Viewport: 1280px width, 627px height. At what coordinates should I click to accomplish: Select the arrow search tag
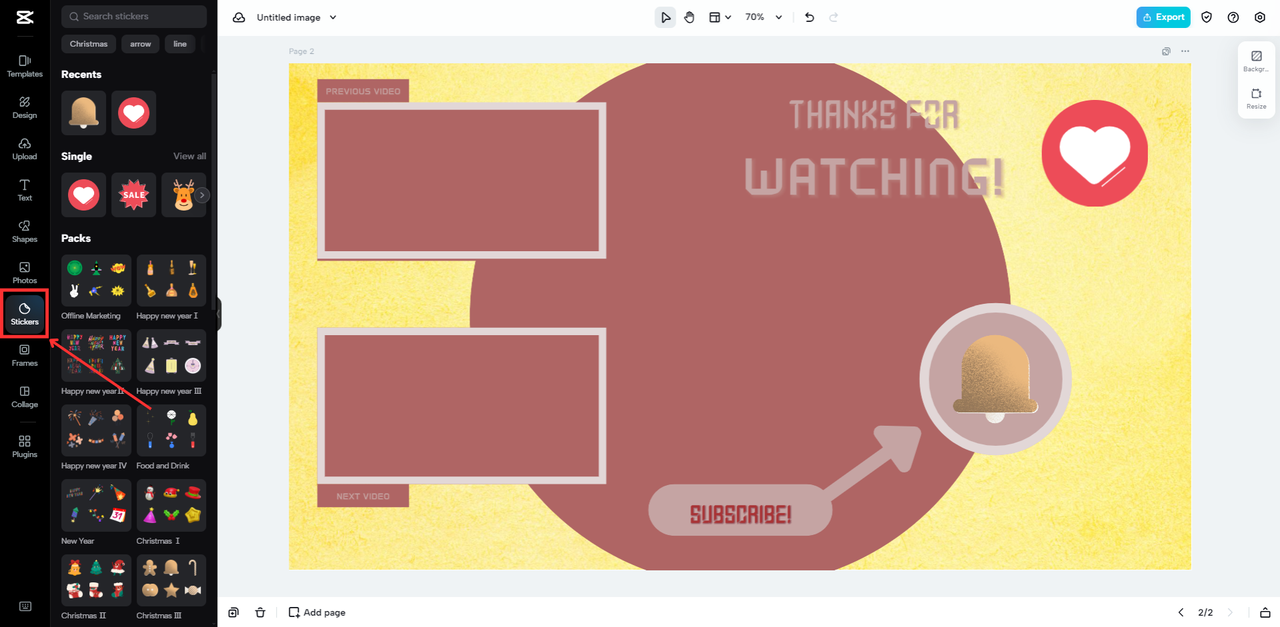point(140,44)
